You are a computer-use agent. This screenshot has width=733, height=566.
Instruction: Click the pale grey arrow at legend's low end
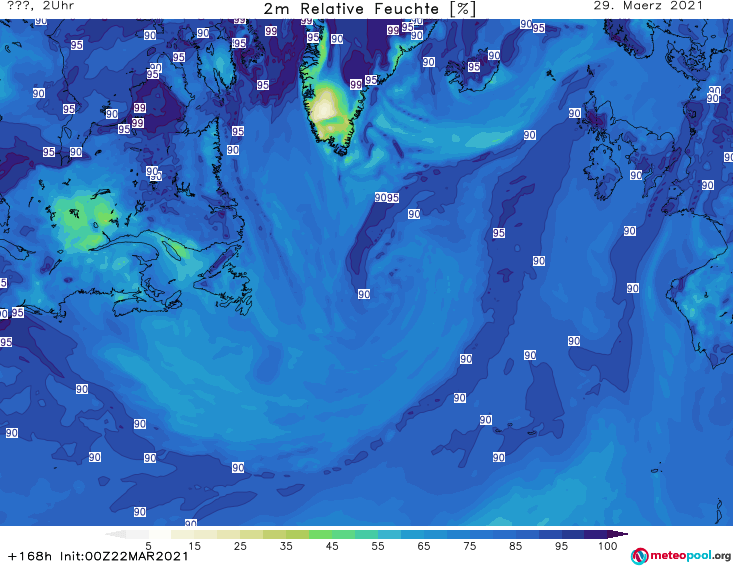point(115,534)
